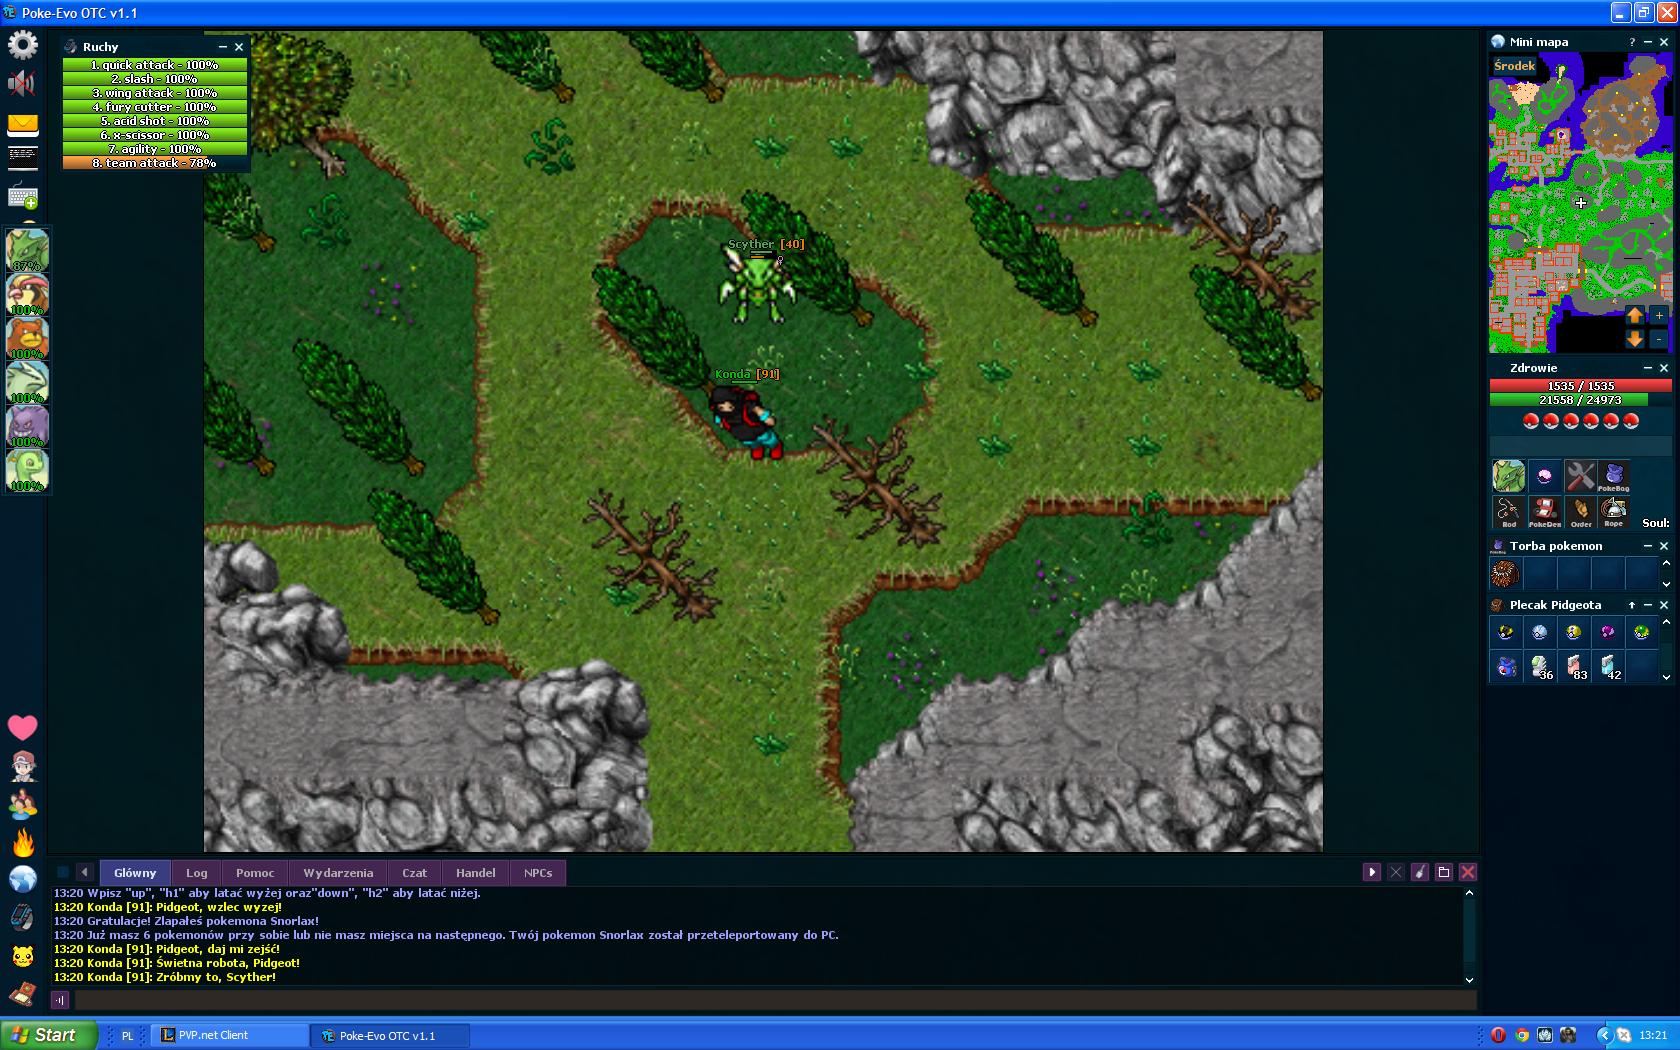The width and height of the screenshot is (1680, 1050).
Task: Toggle the muted sound speaker icon
Action: (x=22, y=83)
